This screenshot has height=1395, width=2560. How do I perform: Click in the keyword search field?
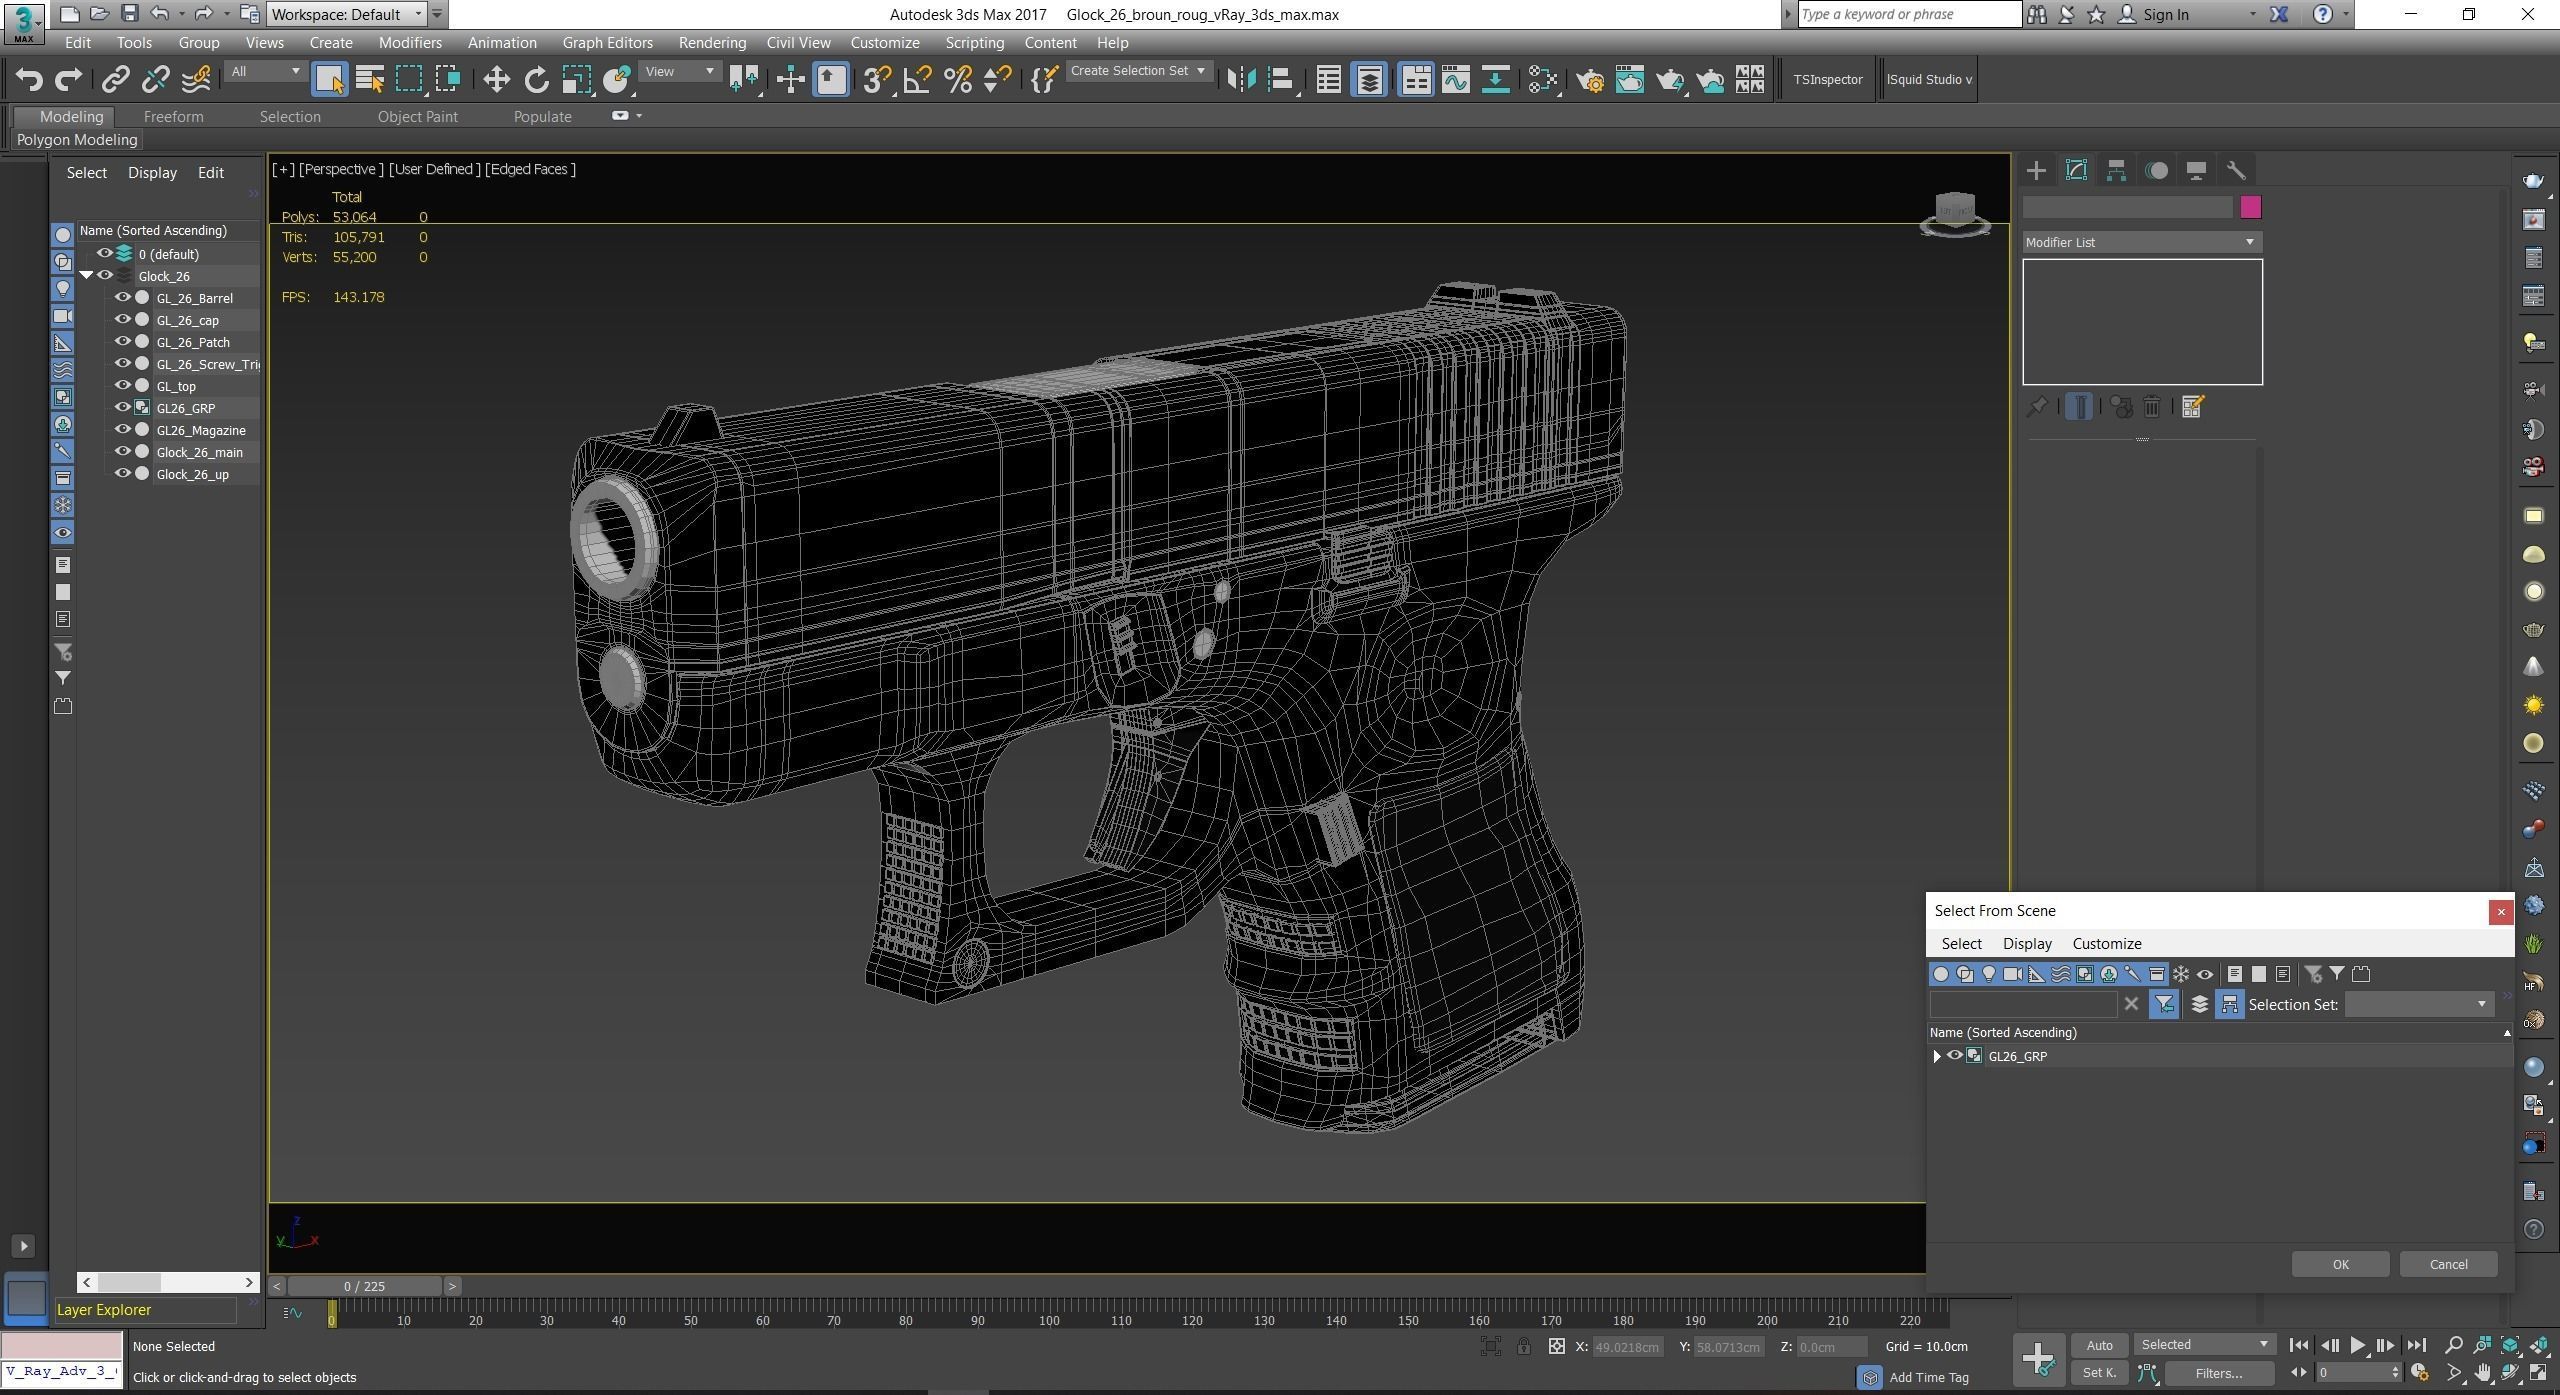point(1909,14)
